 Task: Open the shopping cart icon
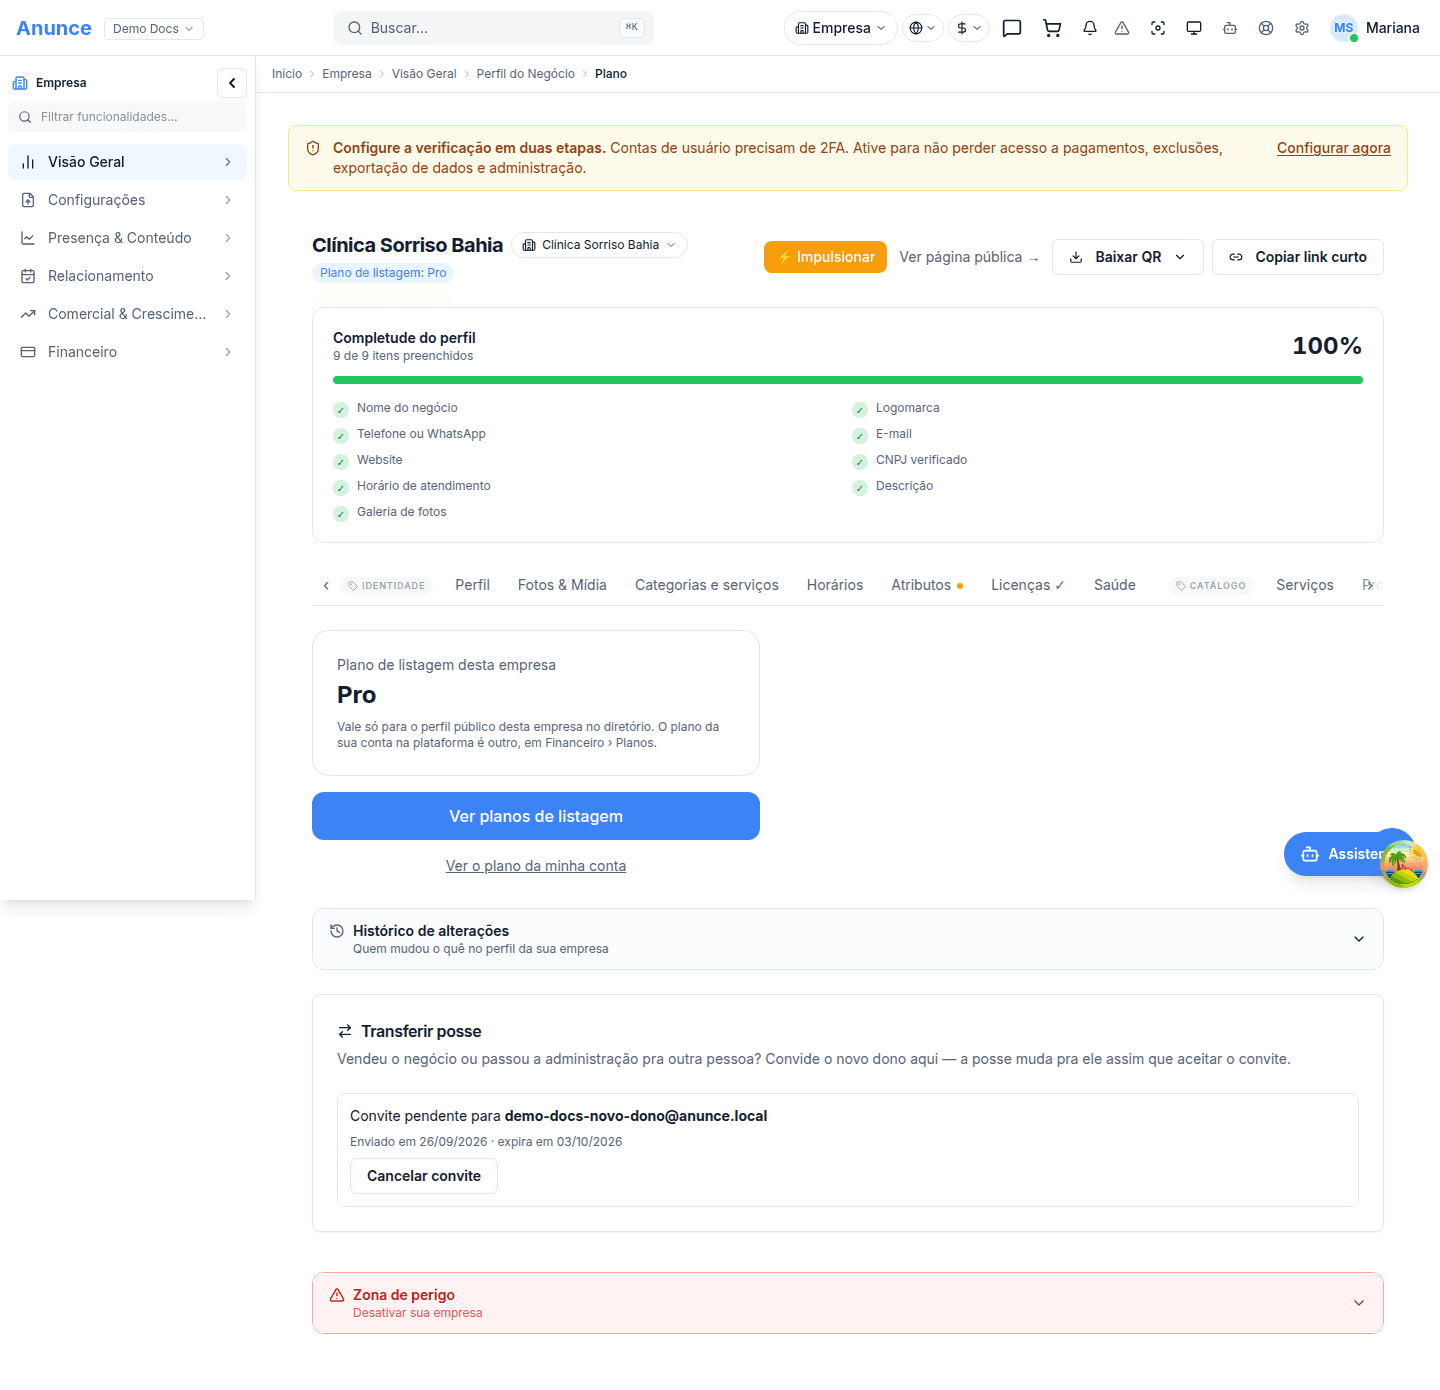pyautogui.click(x=1052, y=28)
